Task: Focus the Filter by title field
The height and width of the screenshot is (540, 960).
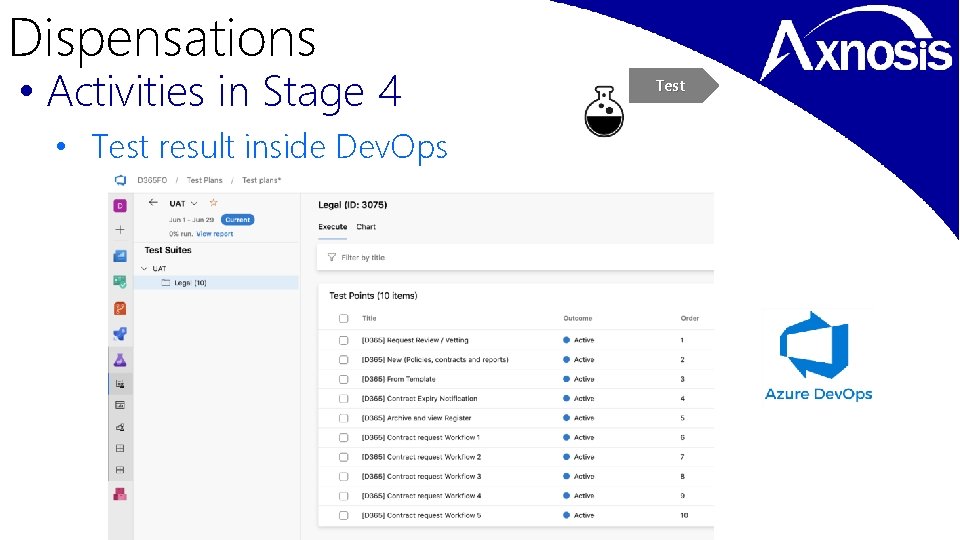Action: coord(516,257)
